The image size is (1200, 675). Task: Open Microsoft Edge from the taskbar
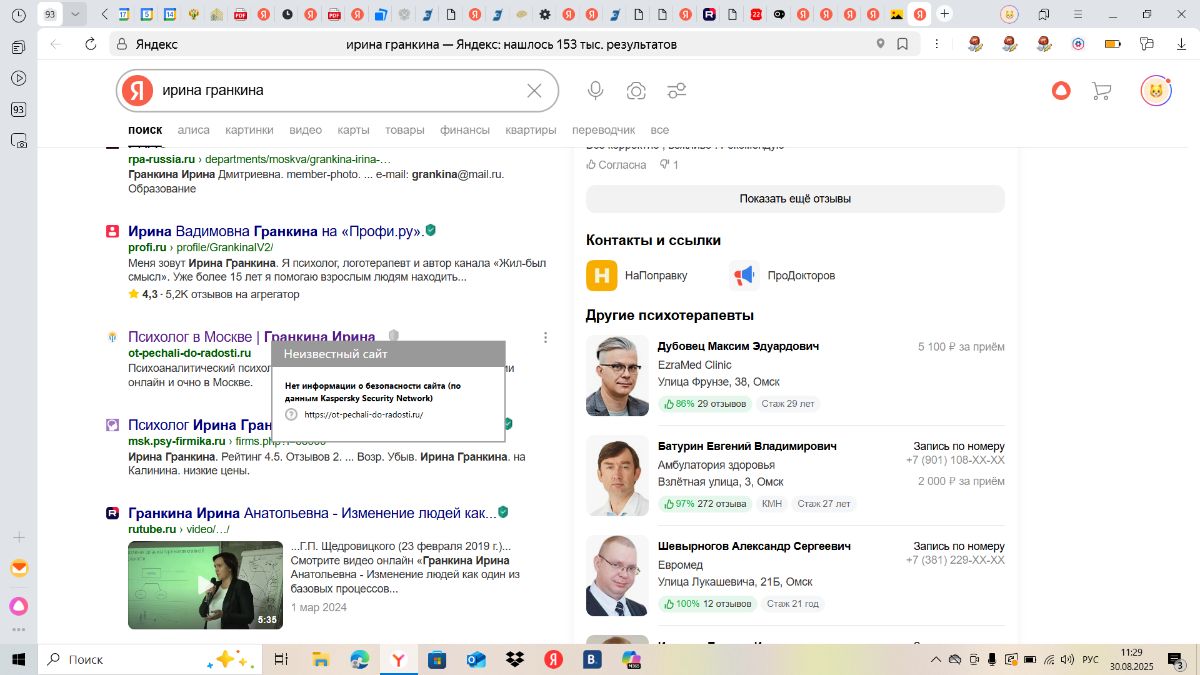(x=359, y=659)
